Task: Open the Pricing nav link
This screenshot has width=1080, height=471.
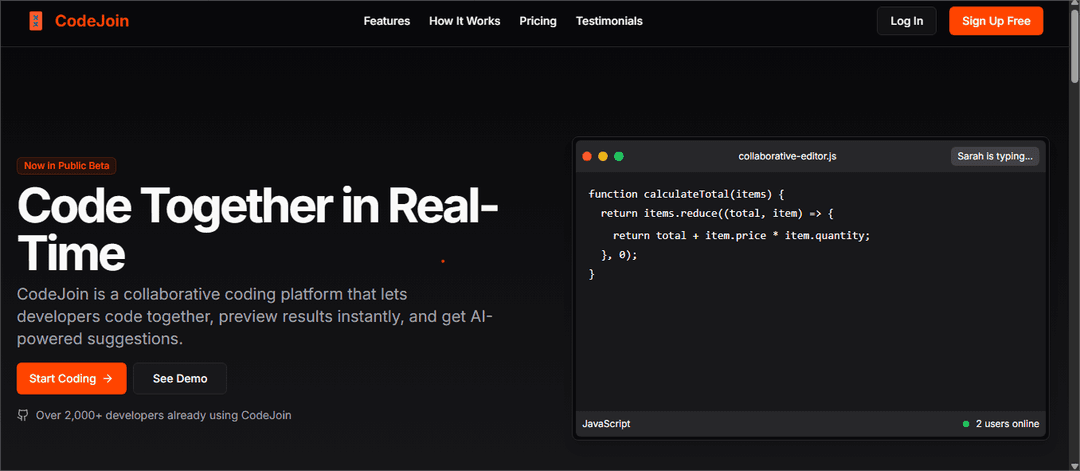Action: tap(538, 21)
